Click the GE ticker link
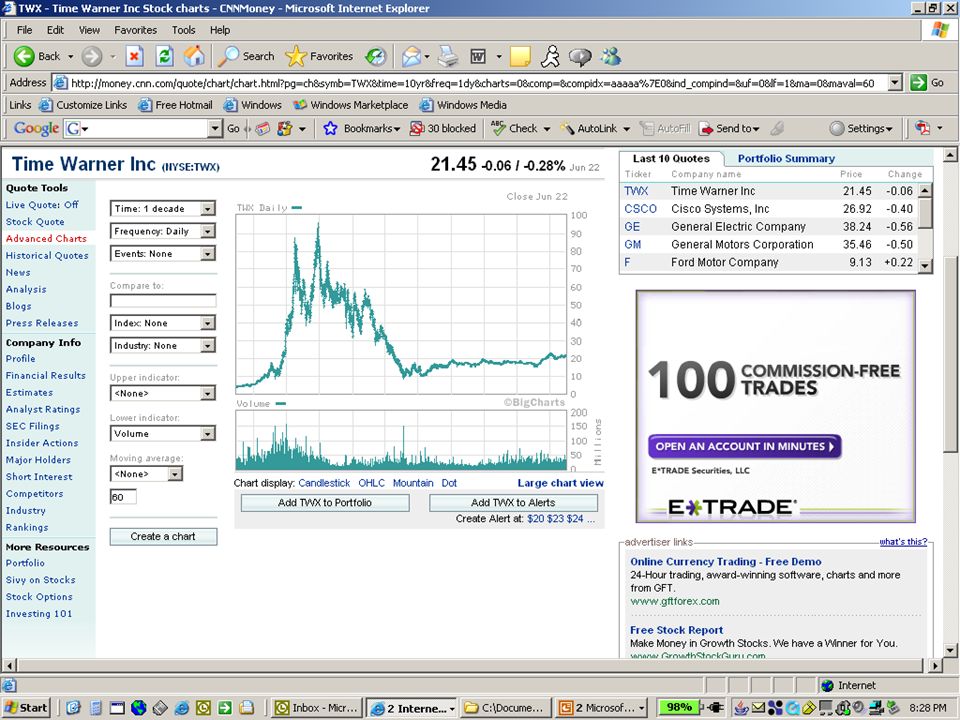Screen dimensions: 960x720 632,227
